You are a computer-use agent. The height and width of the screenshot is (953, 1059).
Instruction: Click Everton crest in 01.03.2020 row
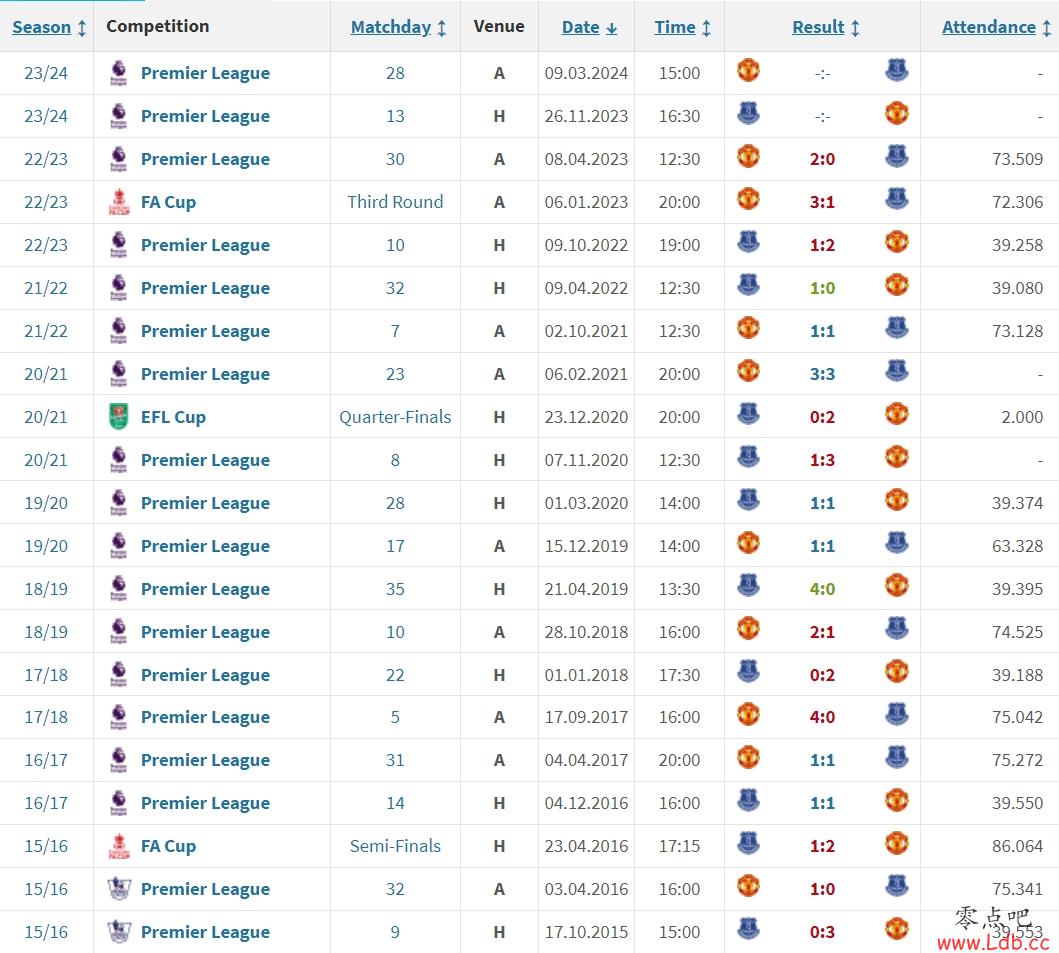748,500
